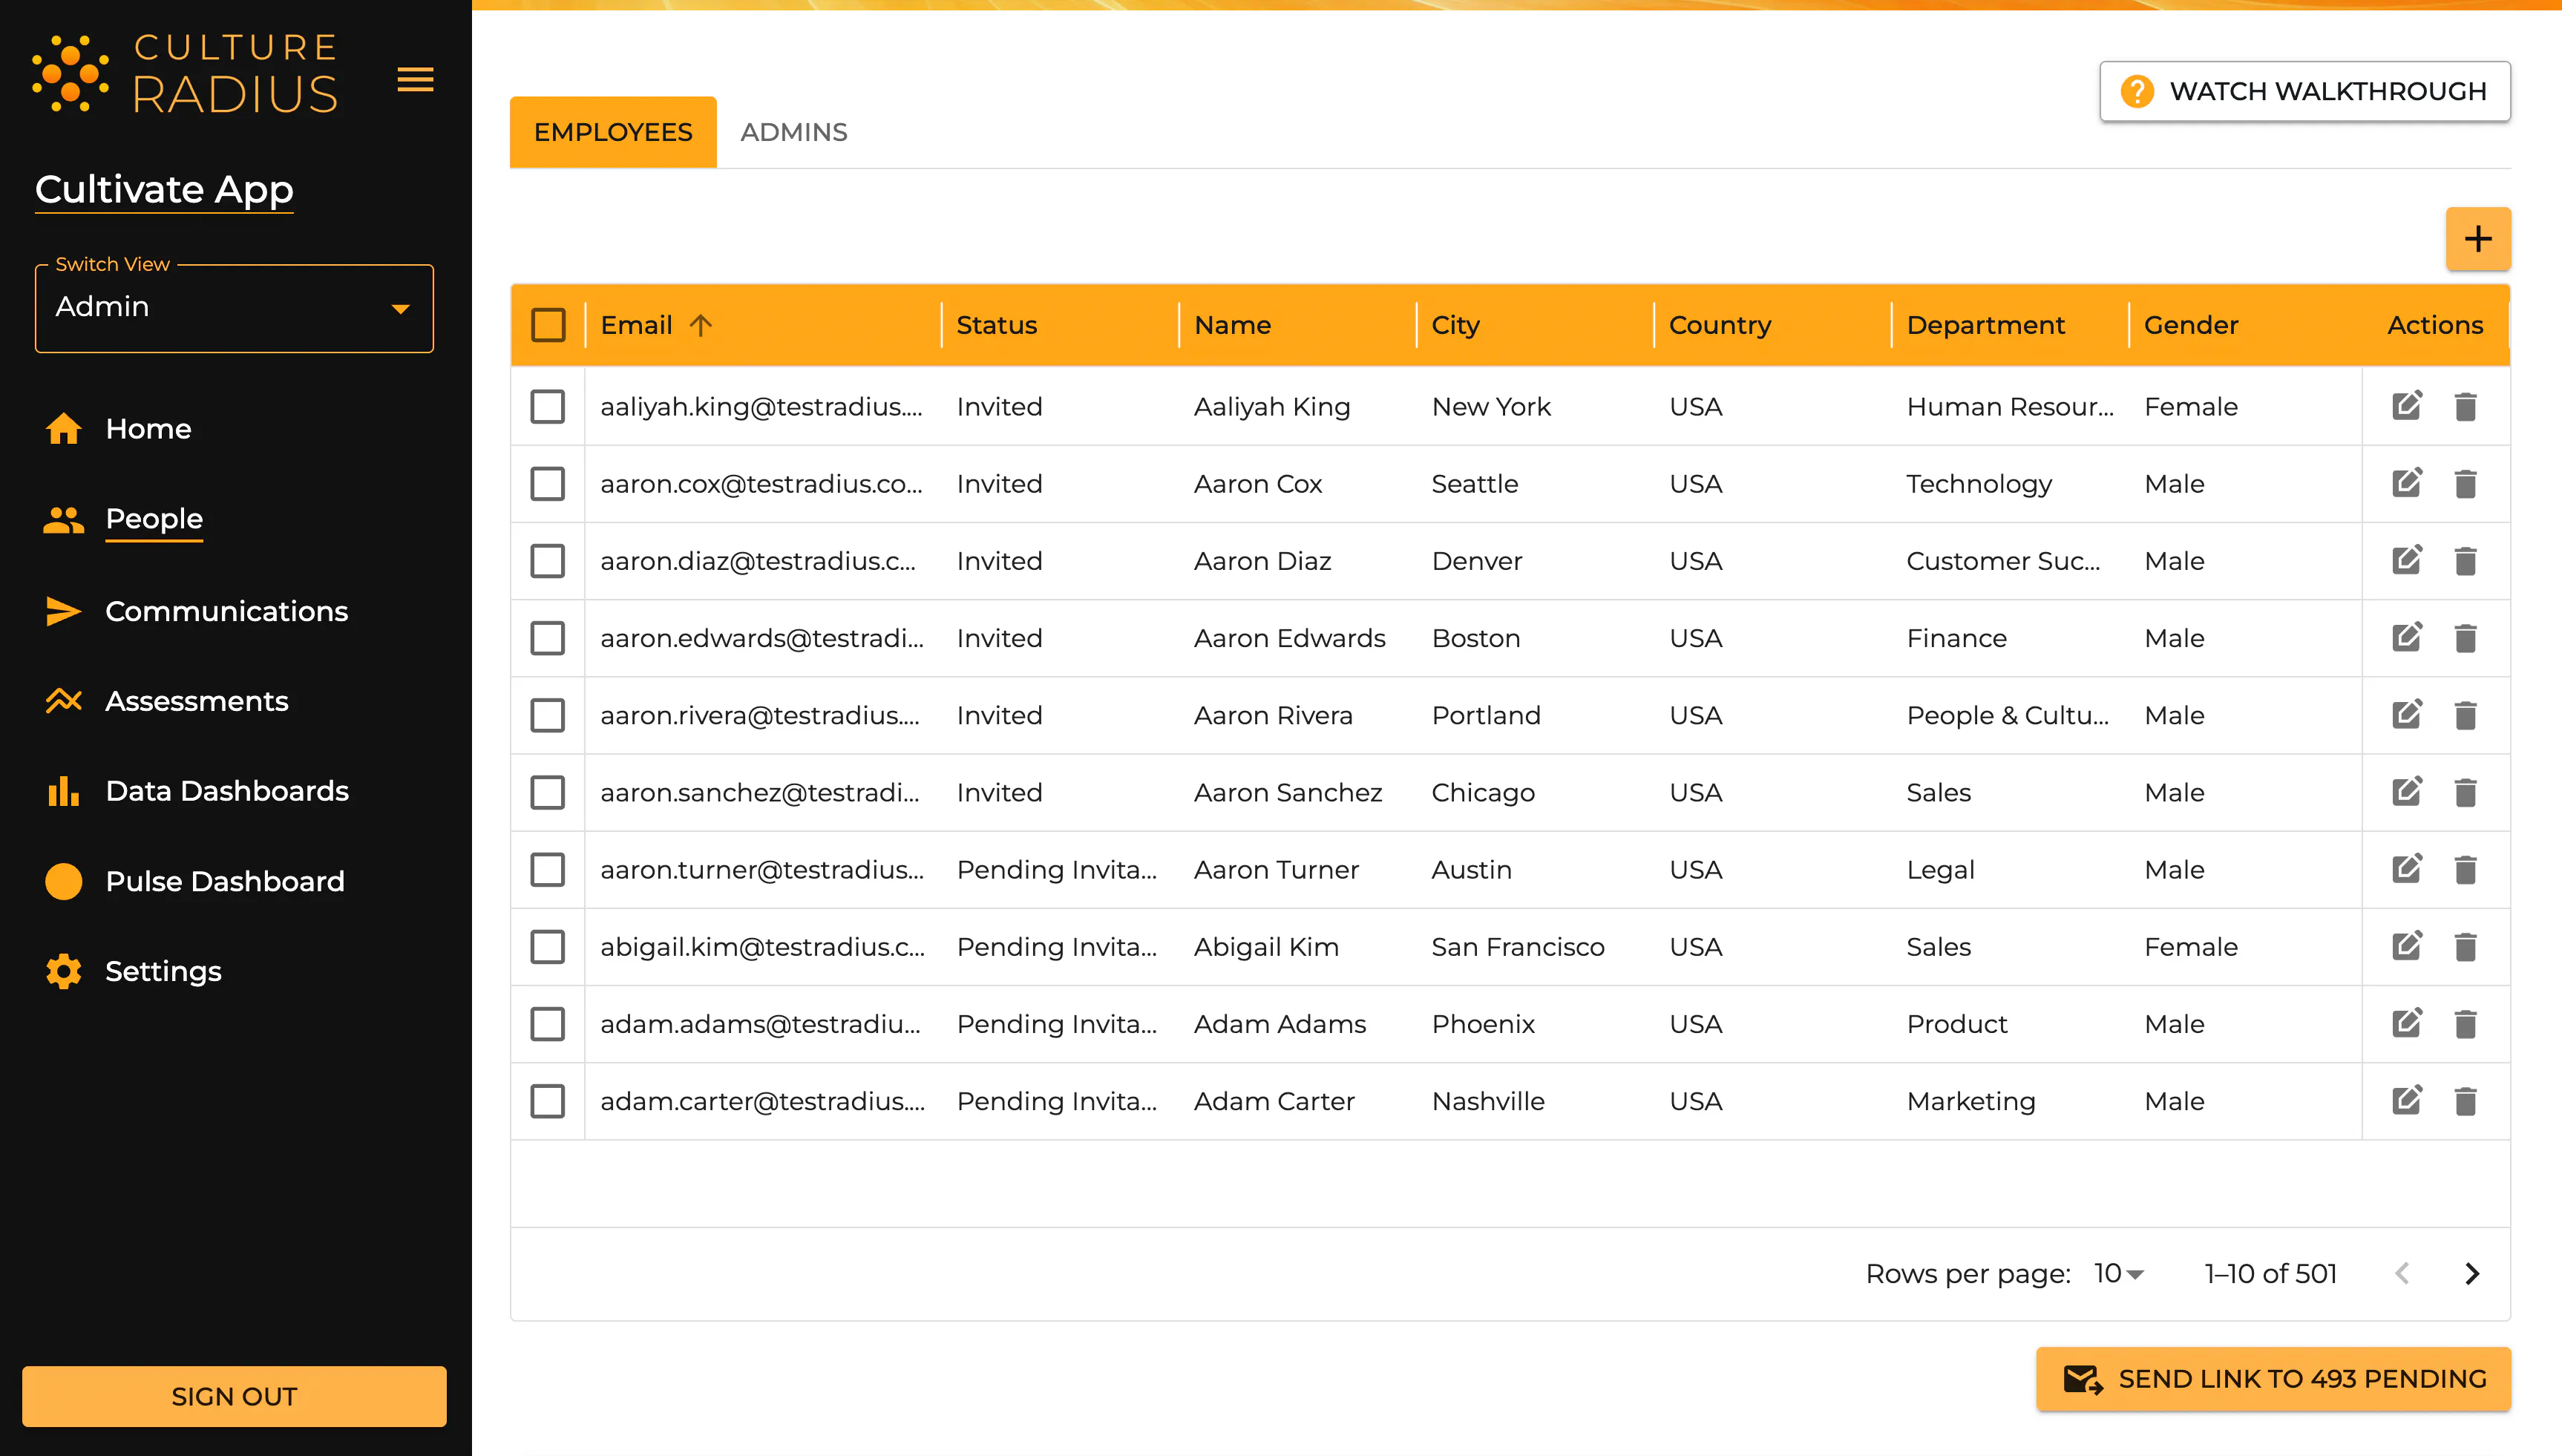2562x1456 pixels.
Task: Click trash icon for Adam Carter
Action: (2465, 1101)
